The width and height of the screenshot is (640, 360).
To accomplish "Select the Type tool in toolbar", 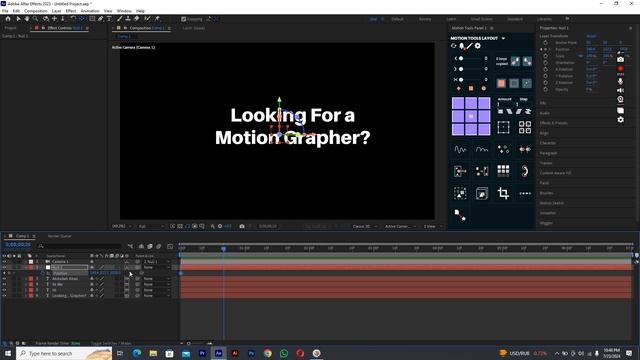I will click(109, 19).
